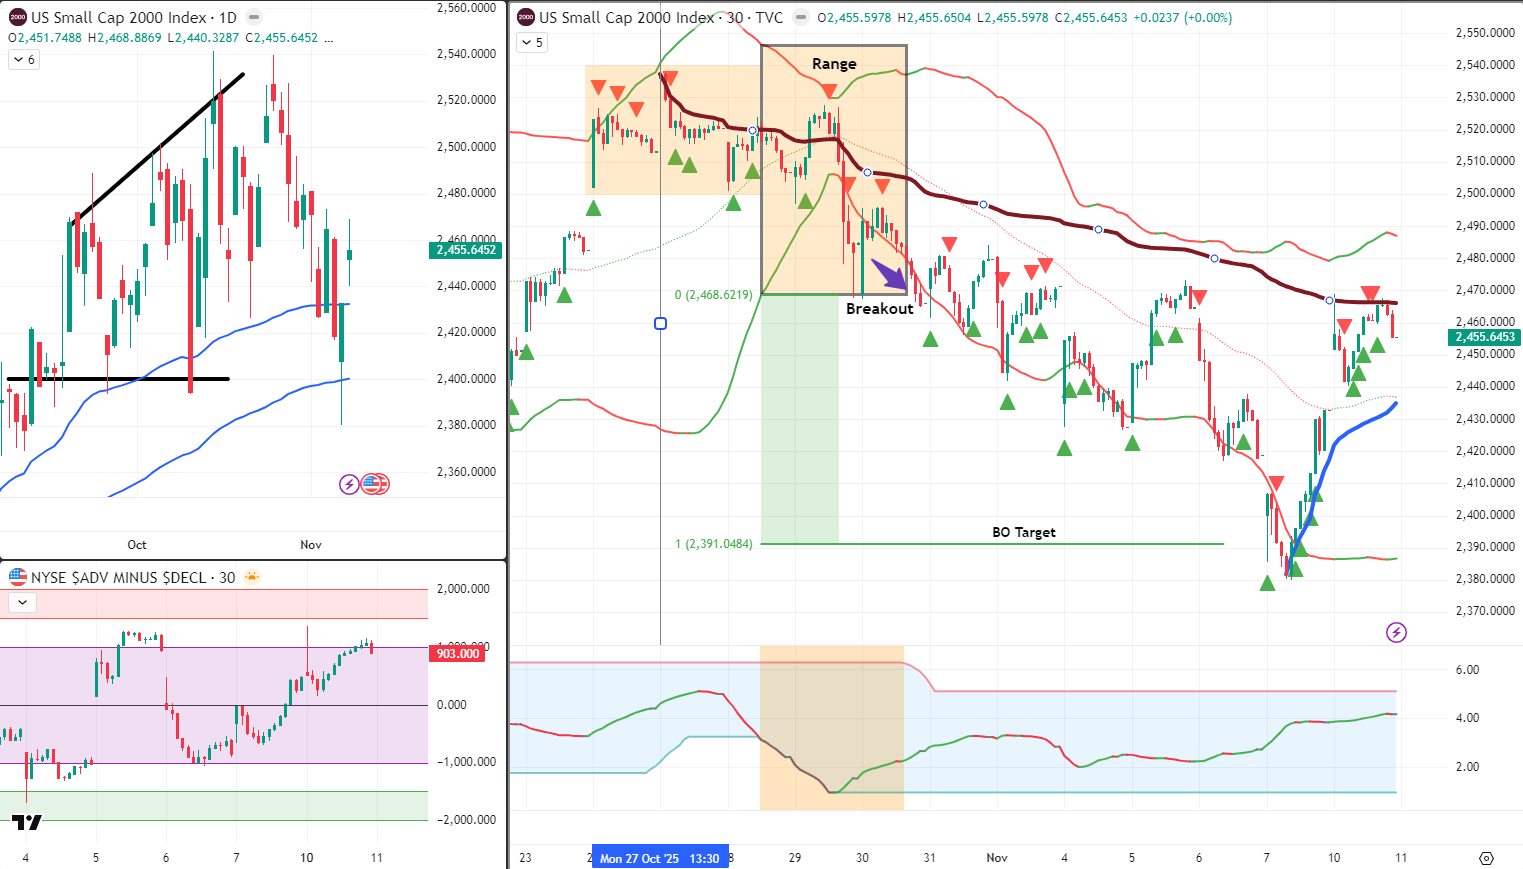Screen dimensions: 1523x869
Task: Click the lightning bolt icon on the intraday chart
Action: (1395, 633)
